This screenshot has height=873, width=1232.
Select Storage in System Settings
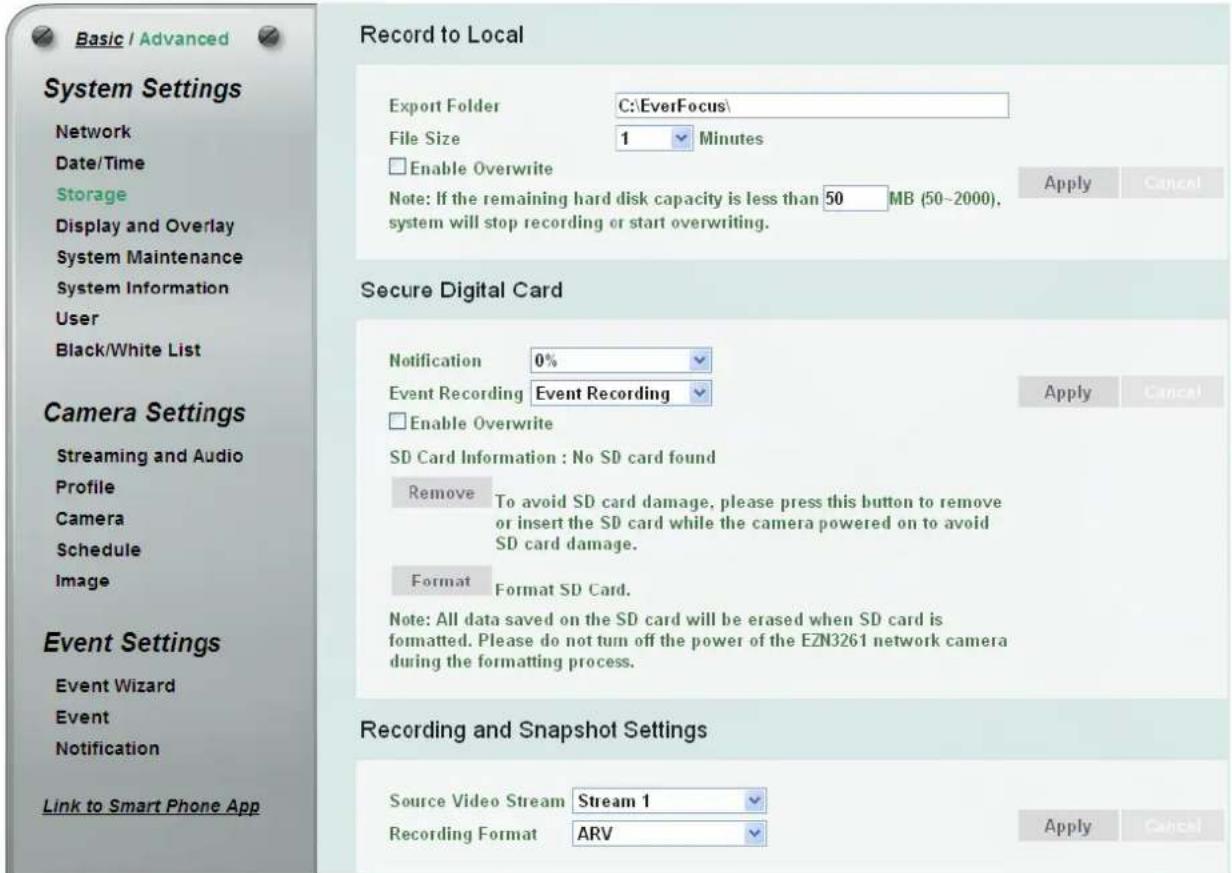[92, 194]
